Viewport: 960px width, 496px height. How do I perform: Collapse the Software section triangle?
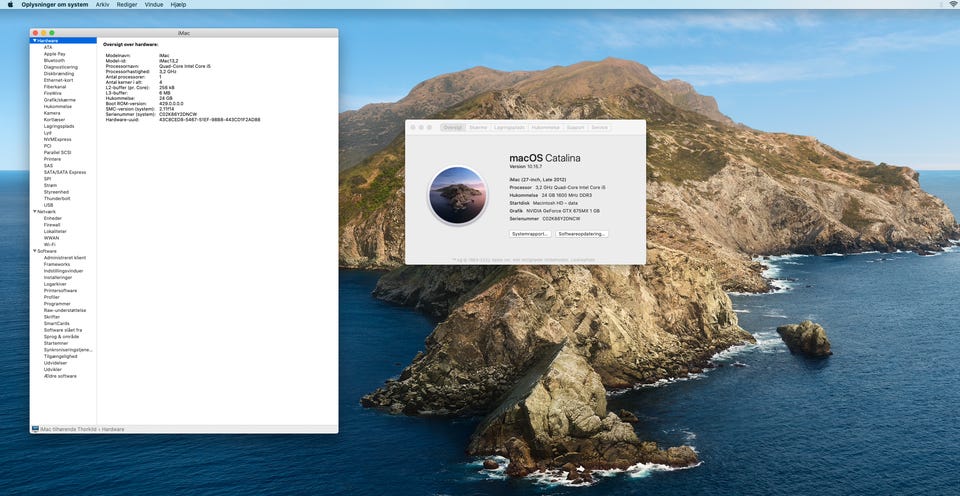34,251
